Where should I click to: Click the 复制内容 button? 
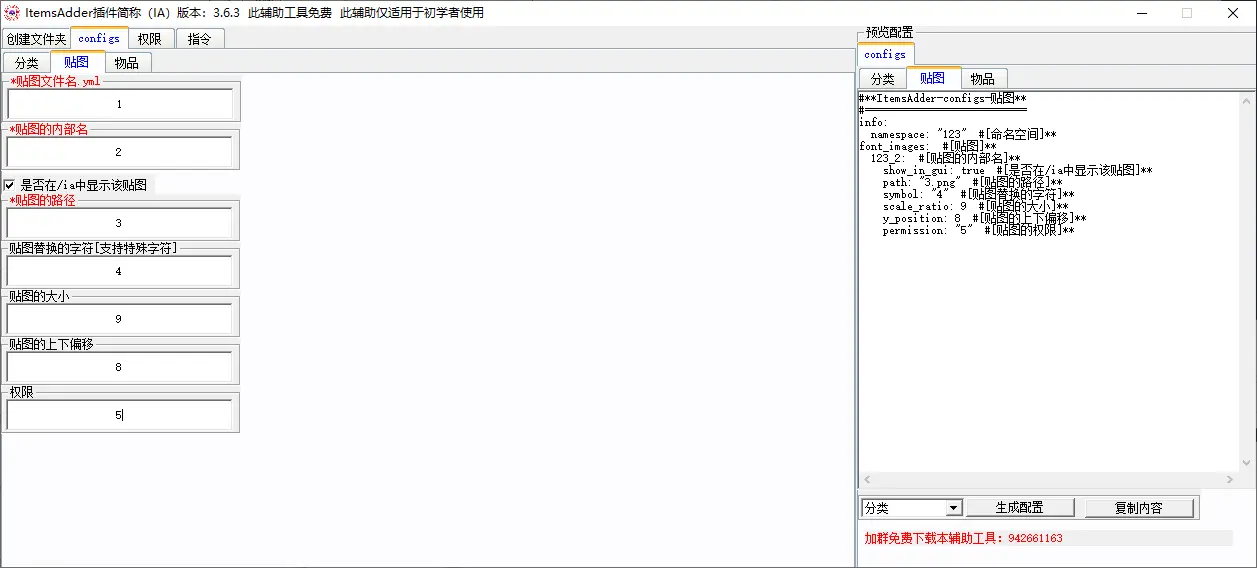1139,508
